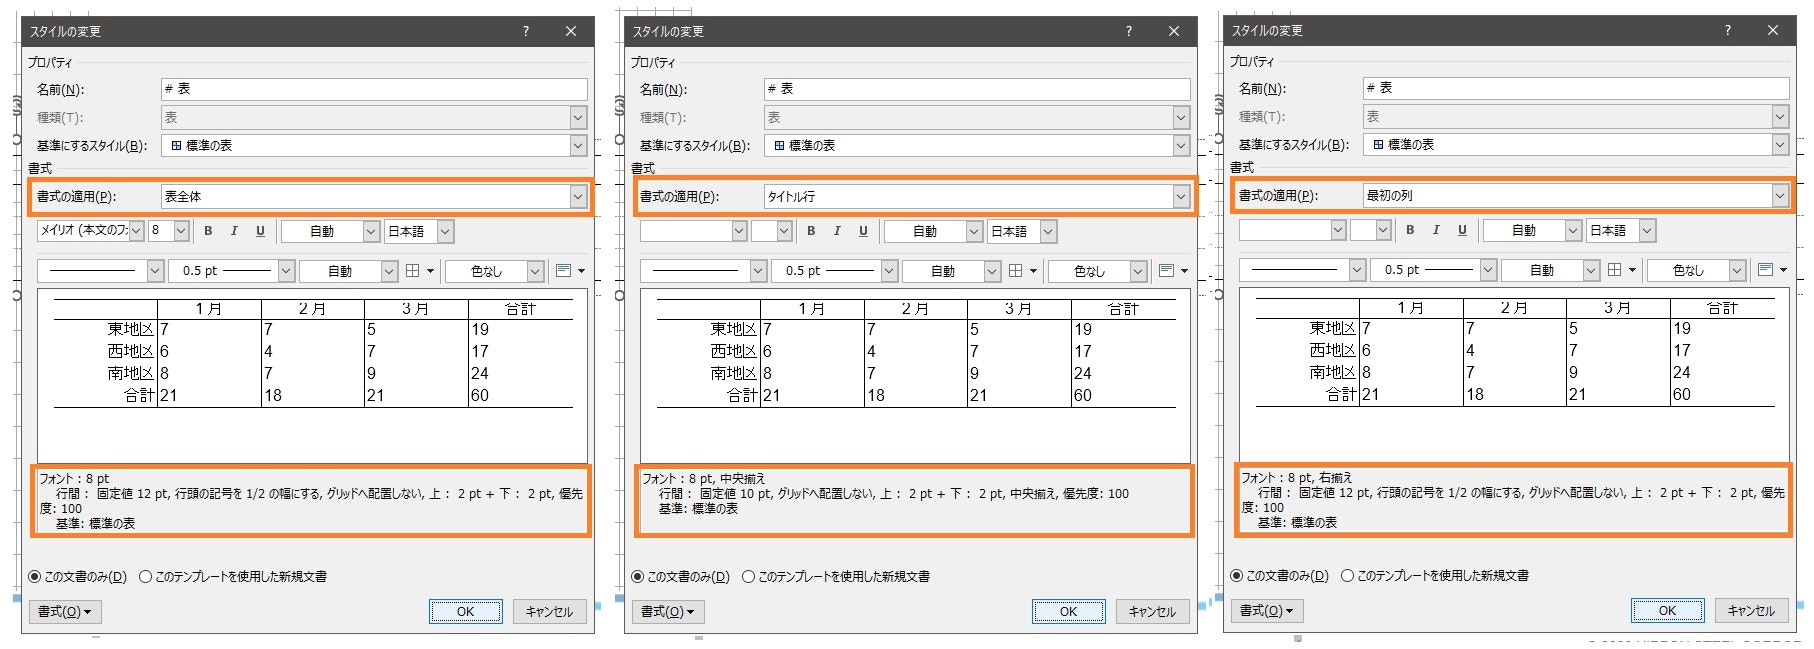Open 書式の適用 dropdown showing タイトル行
Screen dimensions: 1814x649
click(x=977, y=197)
